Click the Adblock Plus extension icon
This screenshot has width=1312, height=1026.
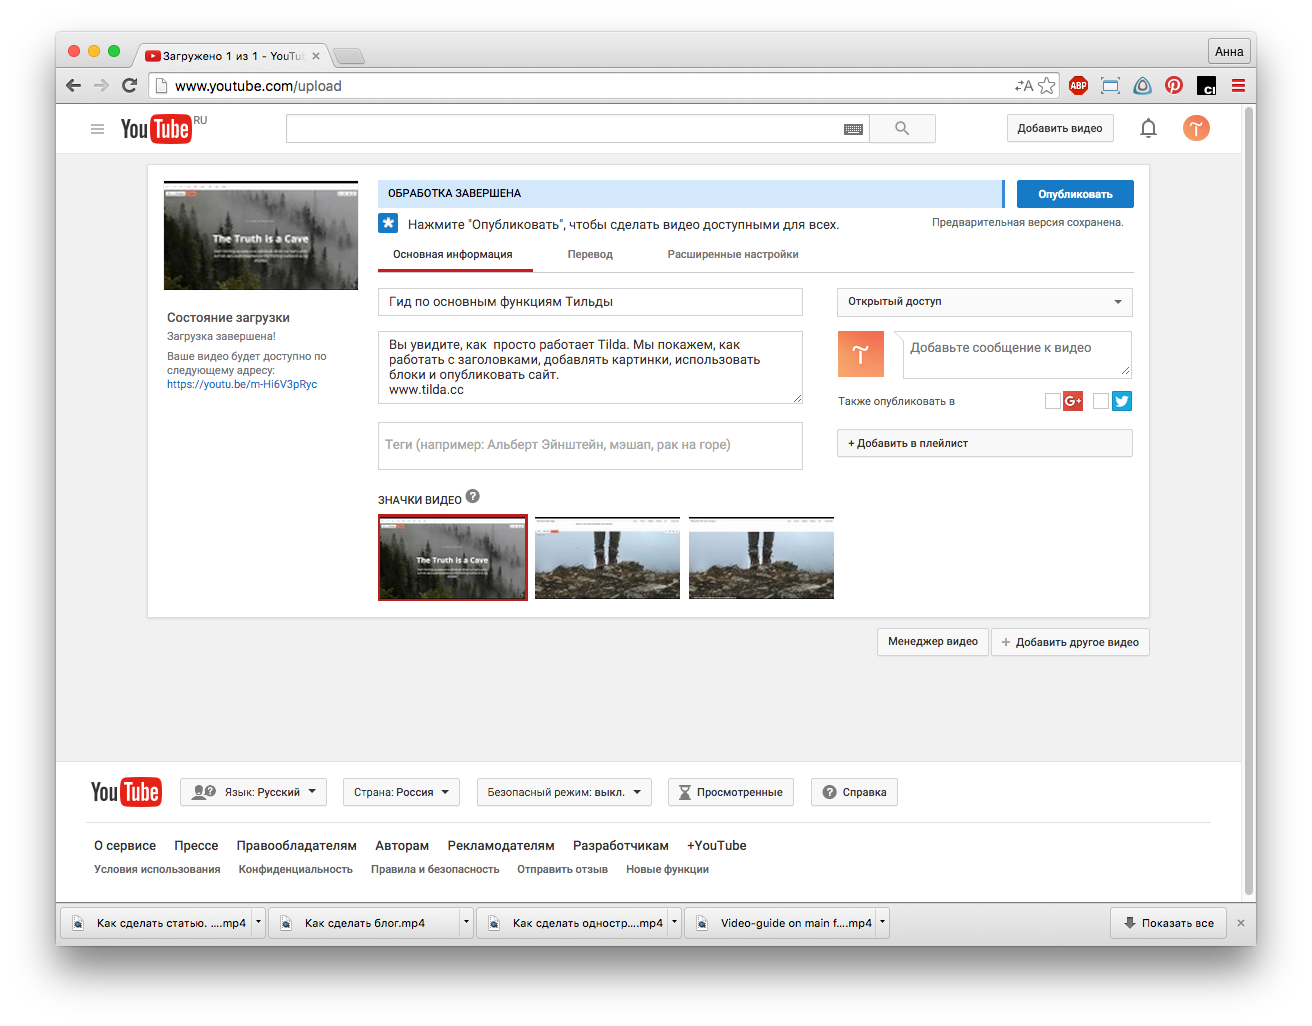point(1078,86)
